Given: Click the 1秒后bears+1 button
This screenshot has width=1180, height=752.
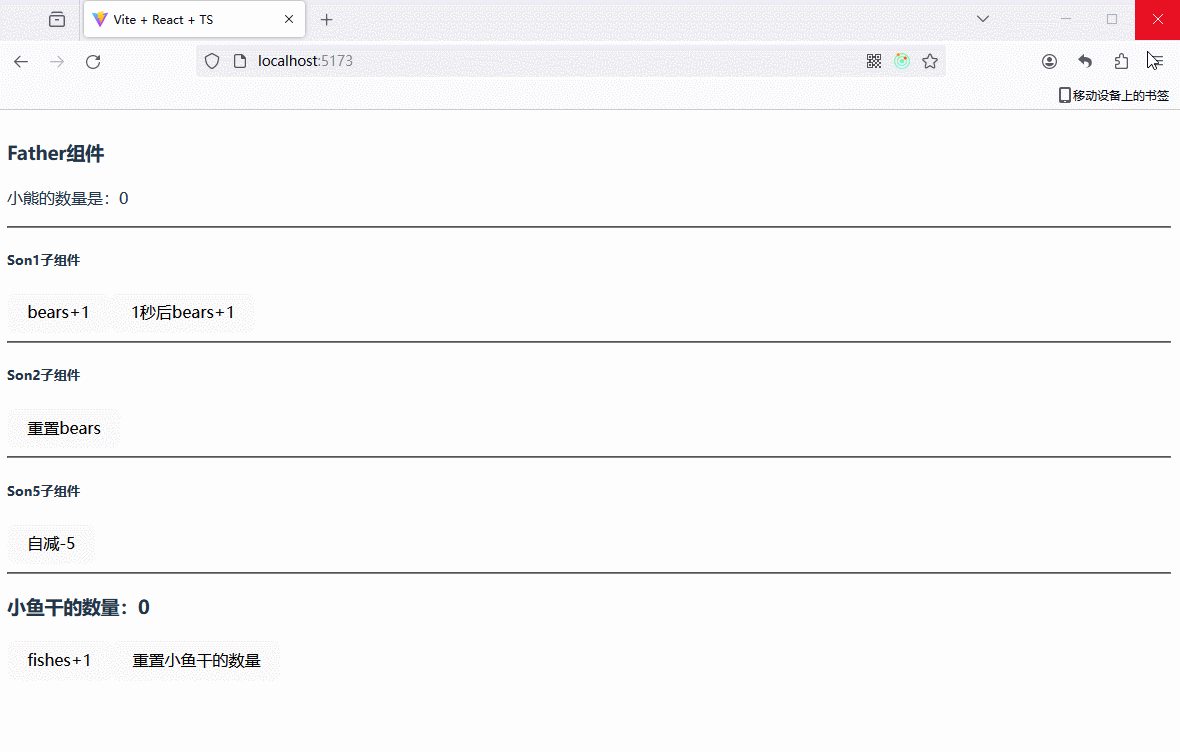Looking at the screenshot, I should (183, 313).
